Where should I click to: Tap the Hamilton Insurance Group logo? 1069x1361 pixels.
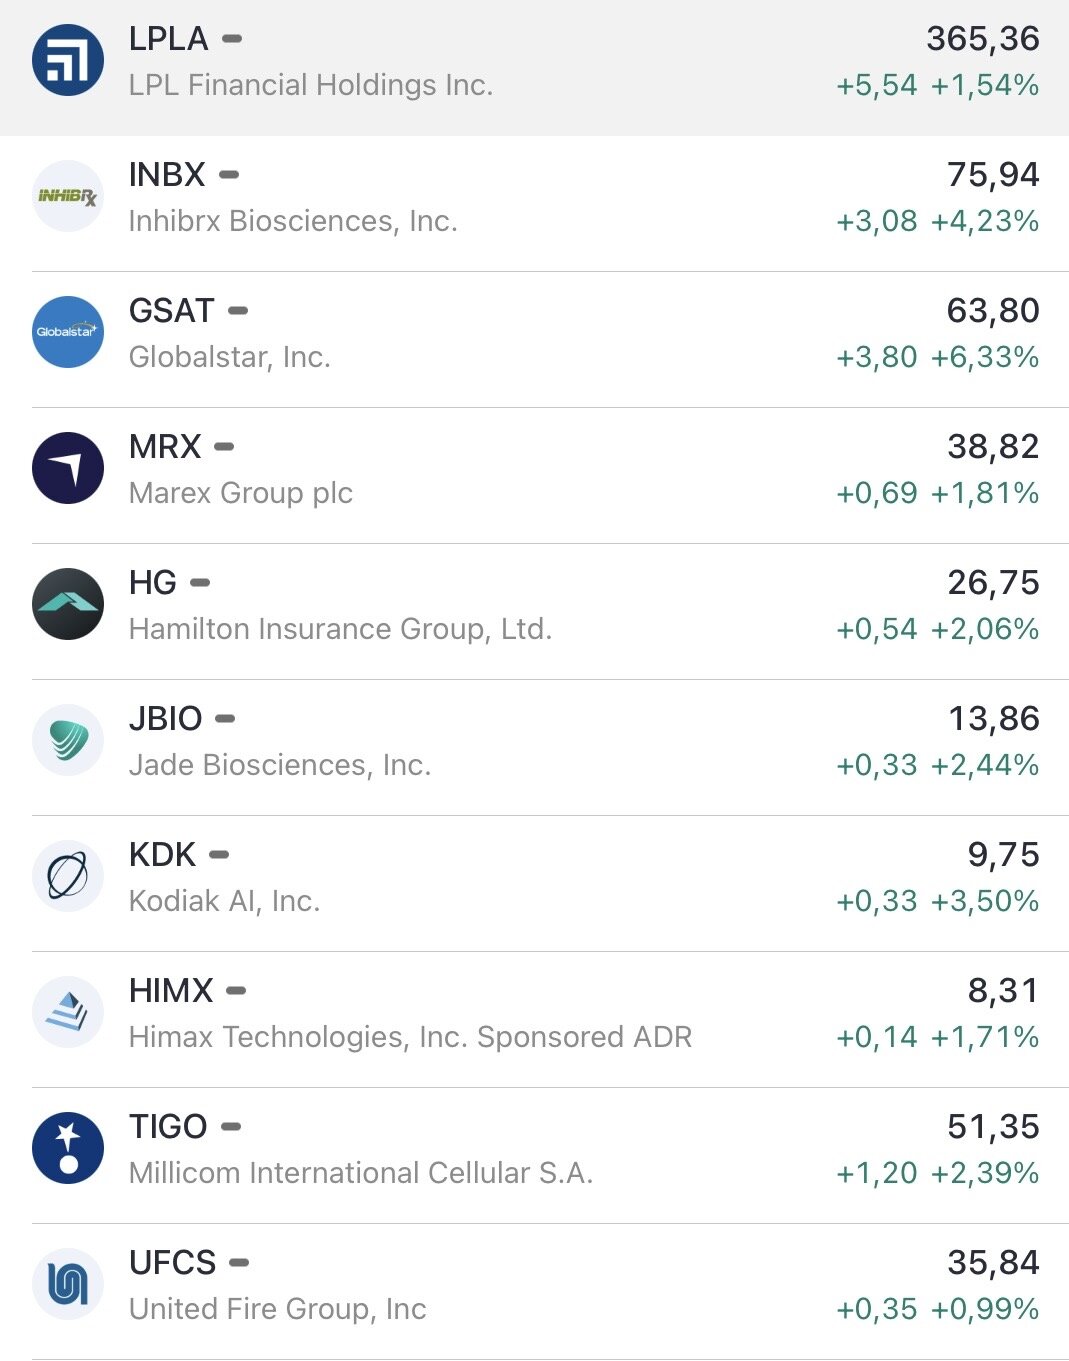[68, 604]
